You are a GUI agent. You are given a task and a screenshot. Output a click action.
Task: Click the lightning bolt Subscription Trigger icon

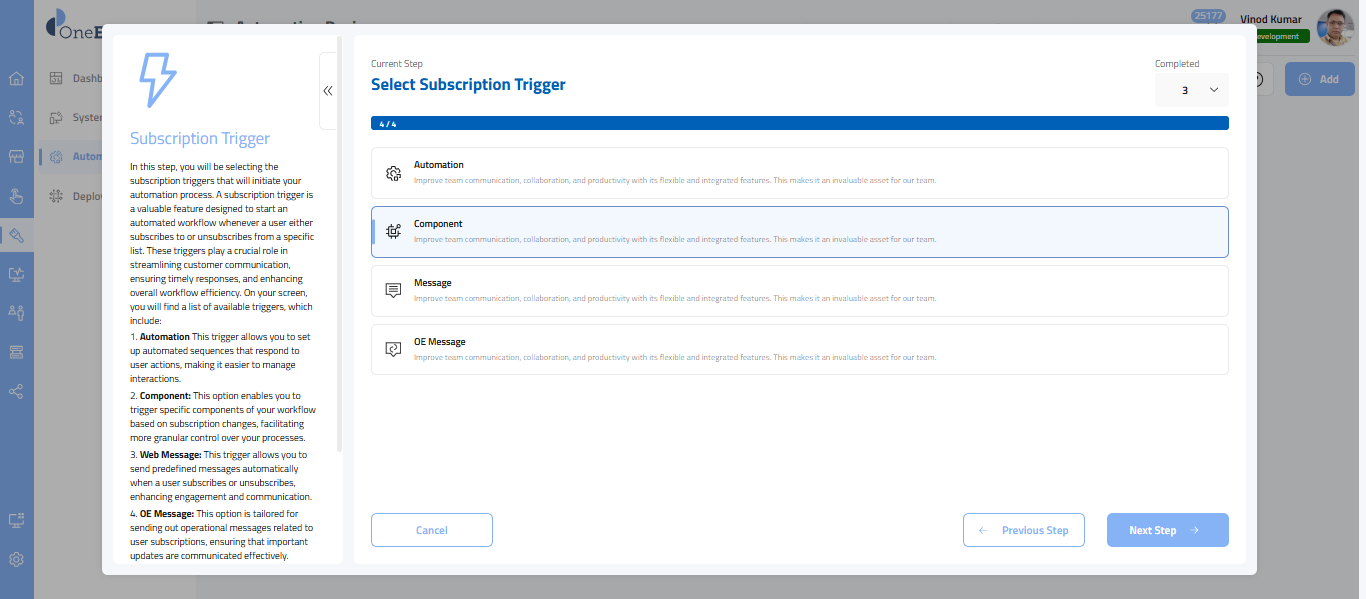156,80
